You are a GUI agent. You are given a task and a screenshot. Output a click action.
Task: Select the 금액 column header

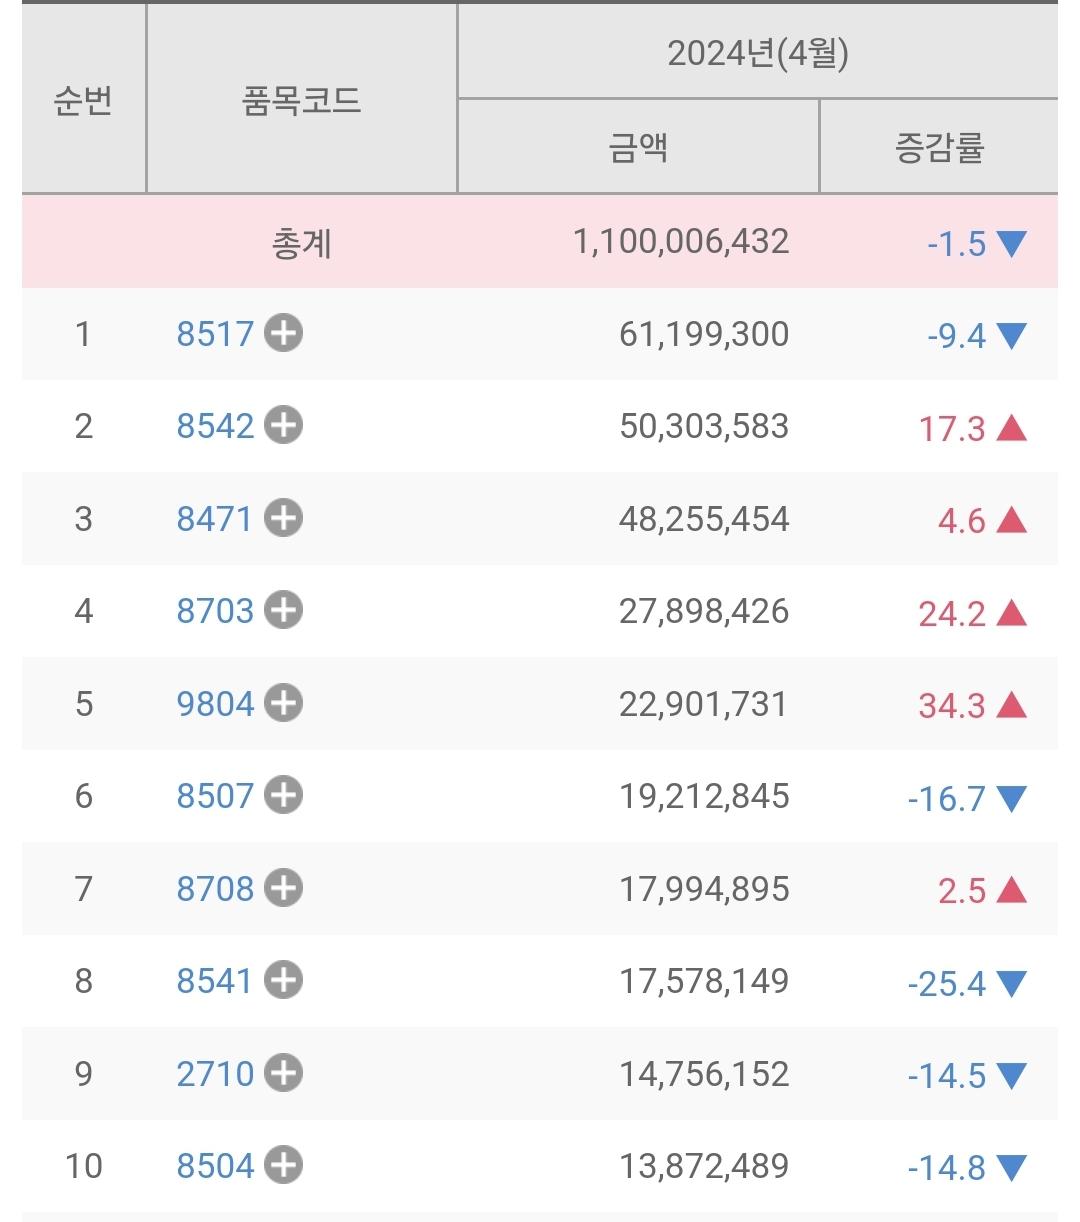pyautogui.click(x=638, y=147)
